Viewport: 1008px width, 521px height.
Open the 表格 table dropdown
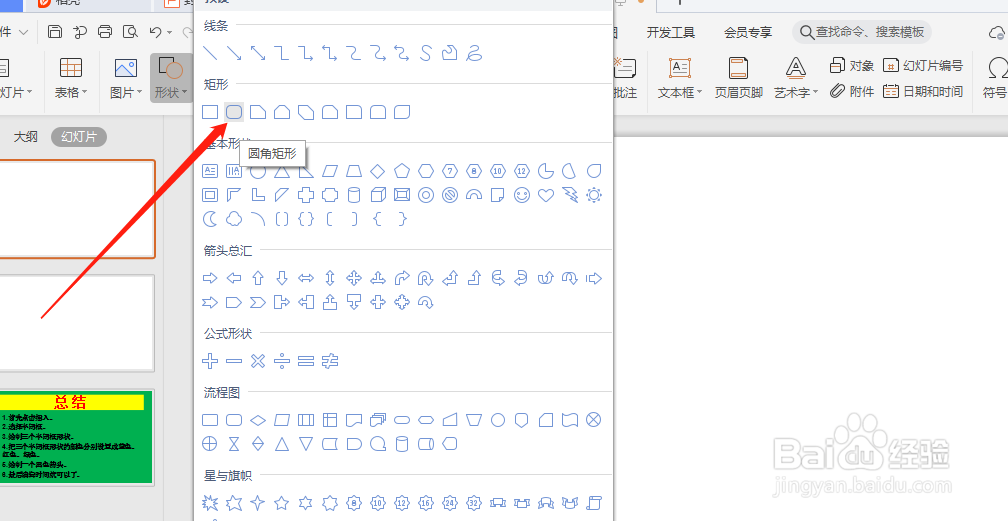[71, 78]
